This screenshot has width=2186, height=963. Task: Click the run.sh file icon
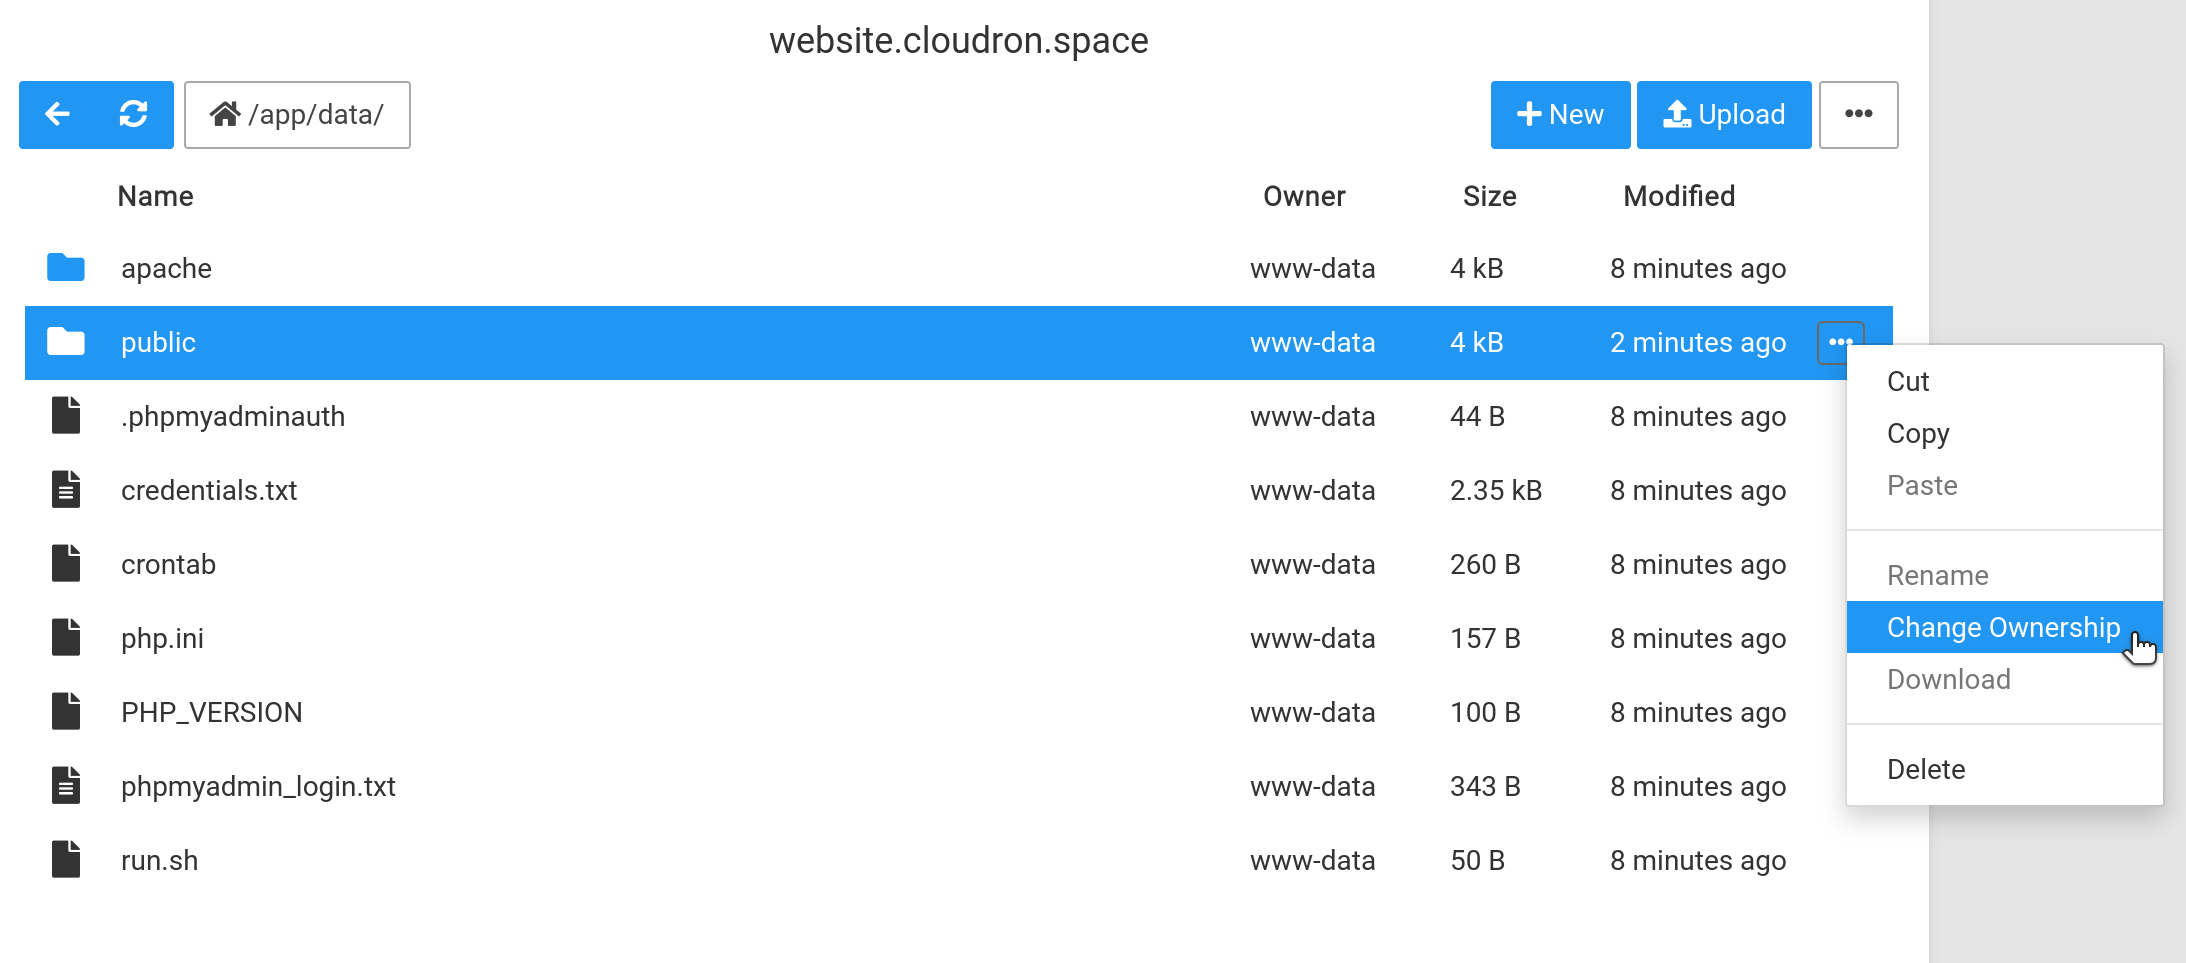[66, 860]
